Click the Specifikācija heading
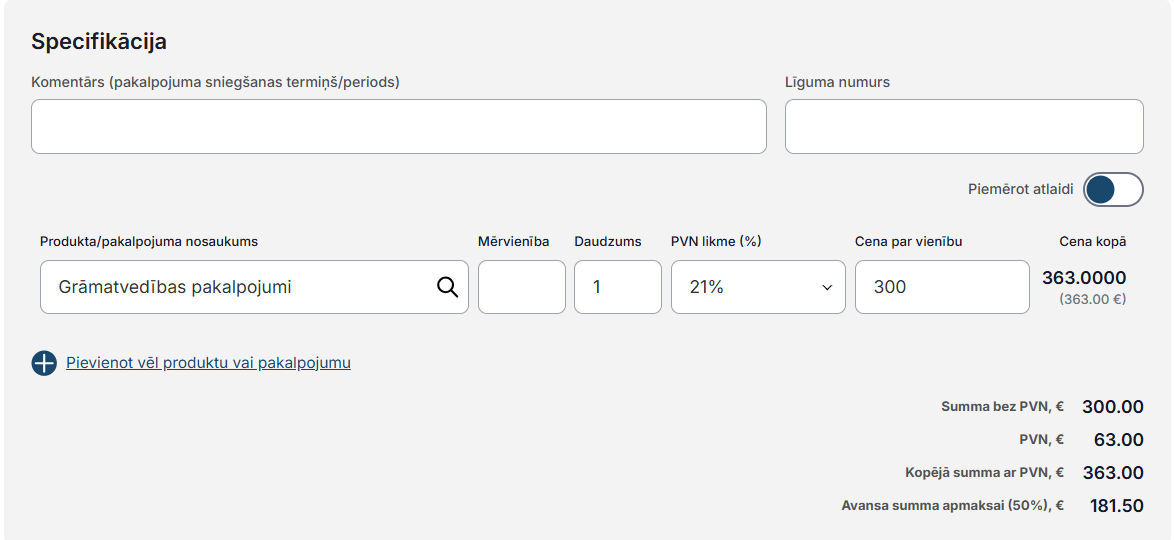Image resolution: width=1174 pixels, height=540 pixels. (99, 42)
